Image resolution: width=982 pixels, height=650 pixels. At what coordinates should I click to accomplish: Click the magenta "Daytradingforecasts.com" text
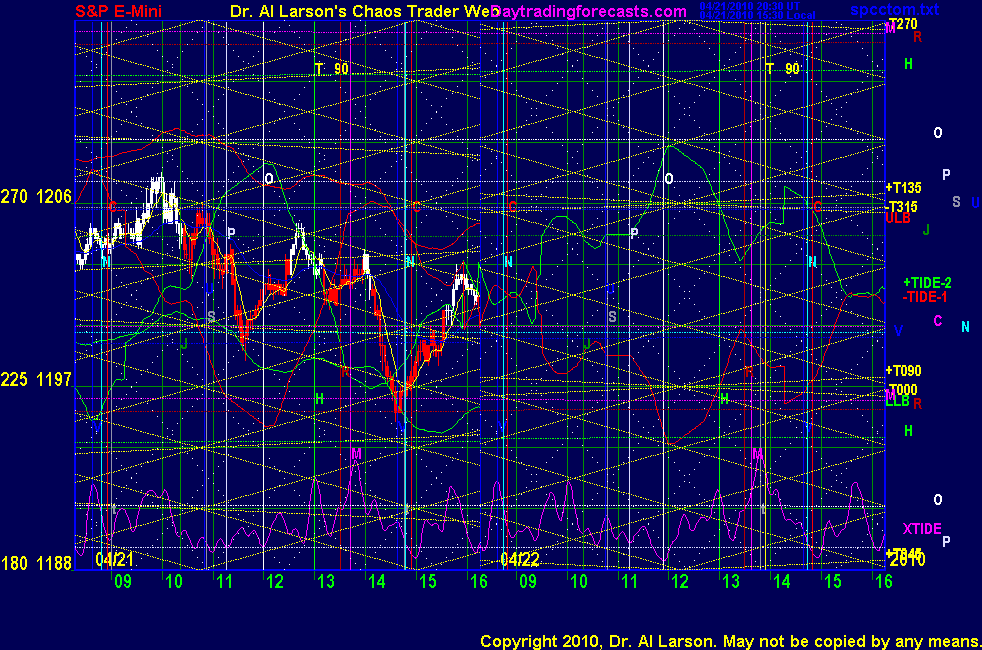589,11
